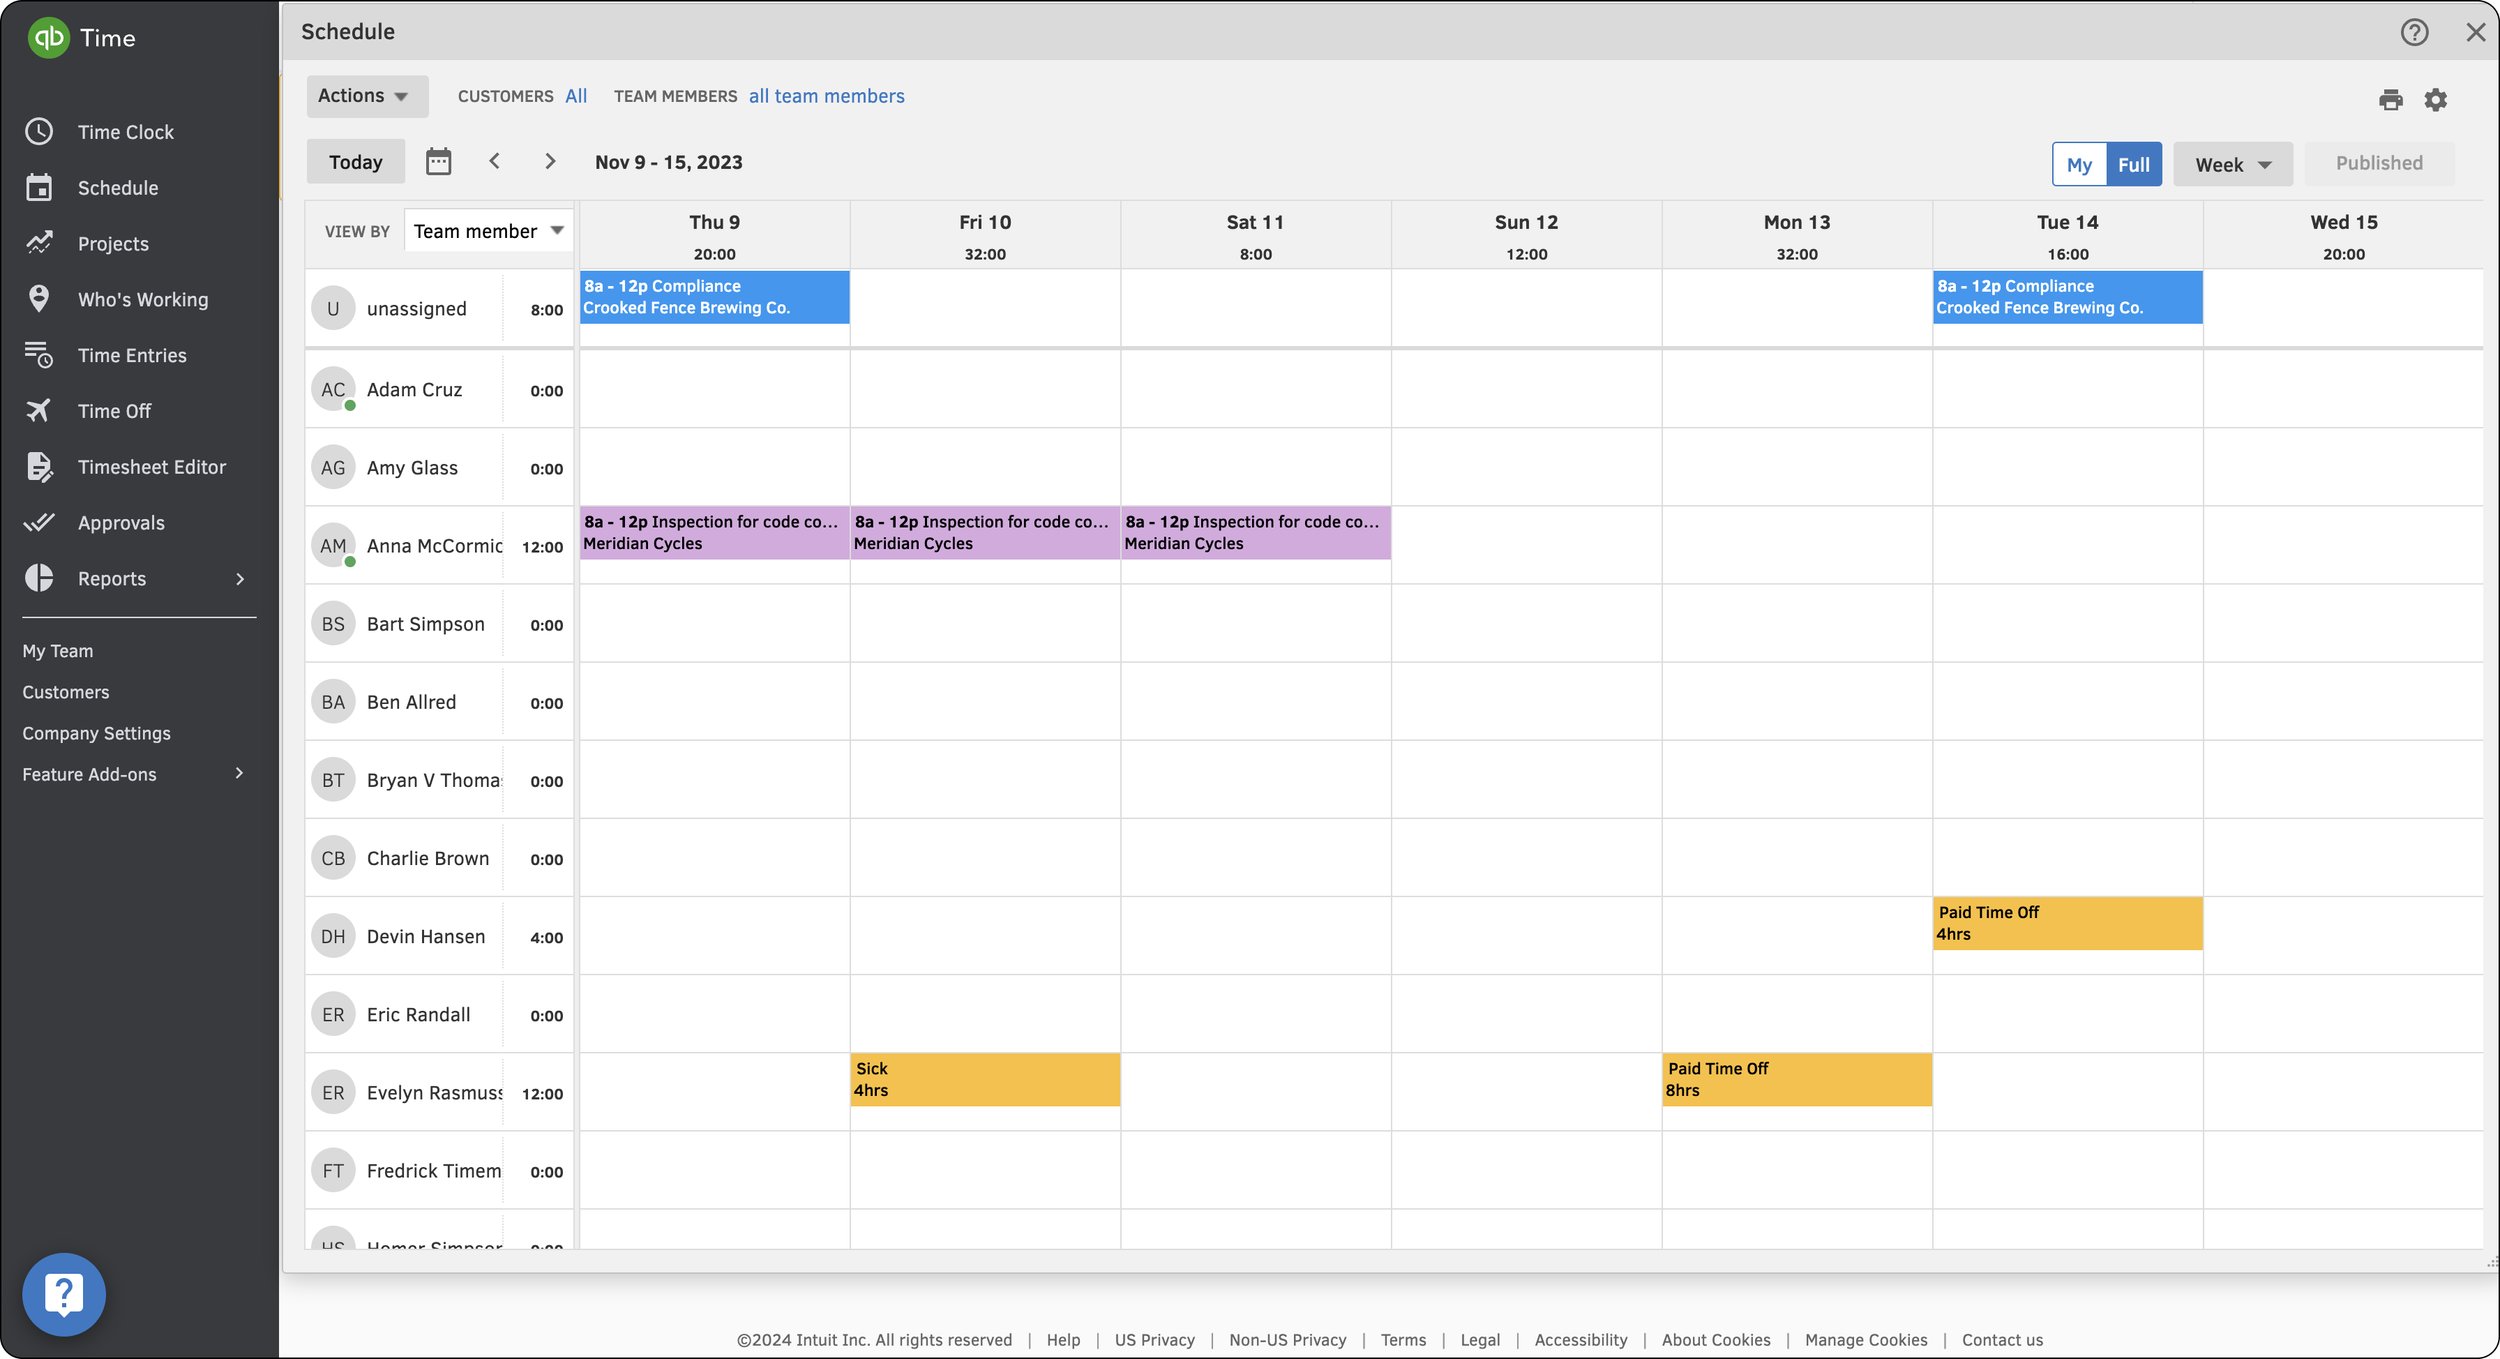
Task: Click the all team members filter link
Action: 826,96
